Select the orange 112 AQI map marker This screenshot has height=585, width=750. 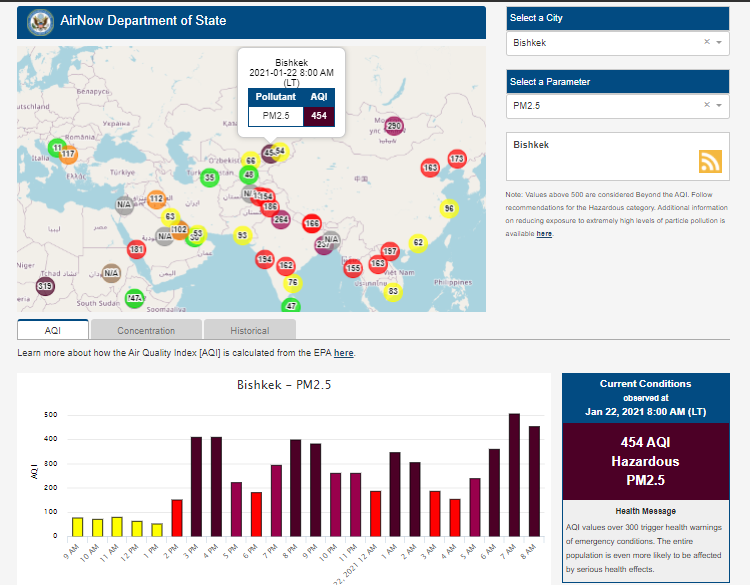pos(156,199)
